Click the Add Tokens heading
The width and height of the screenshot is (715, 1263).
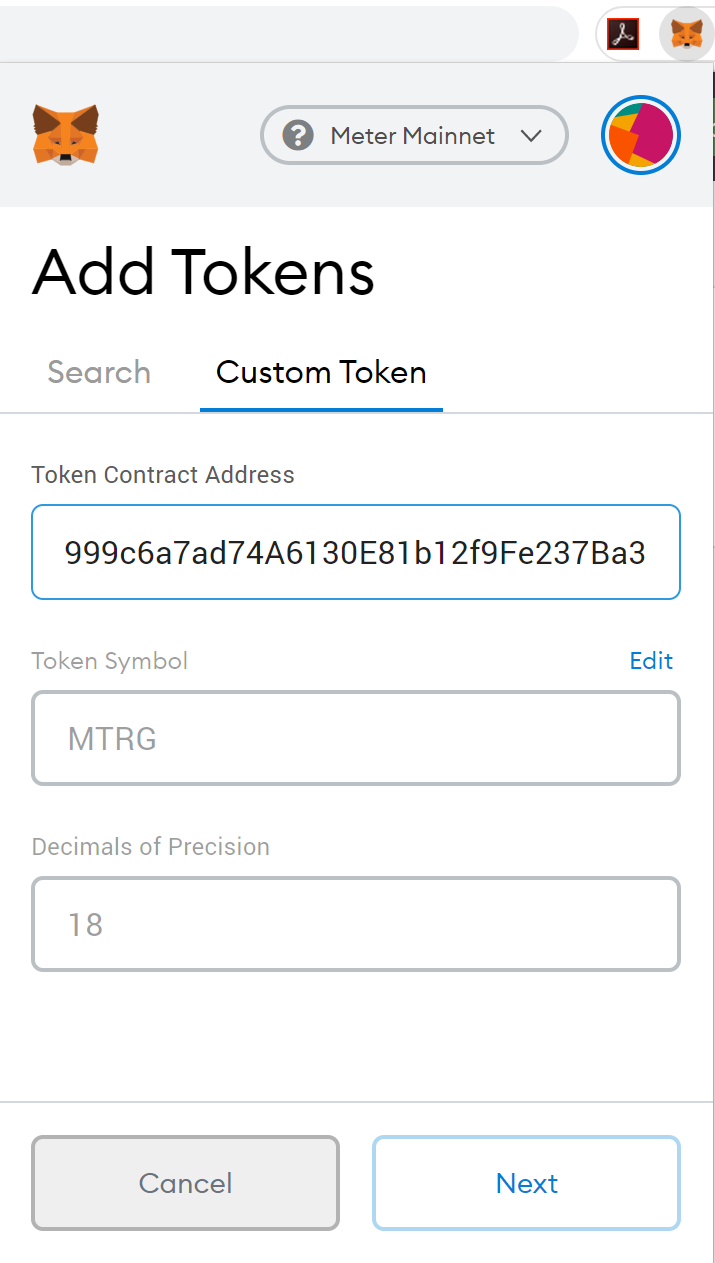click(204, 272)
